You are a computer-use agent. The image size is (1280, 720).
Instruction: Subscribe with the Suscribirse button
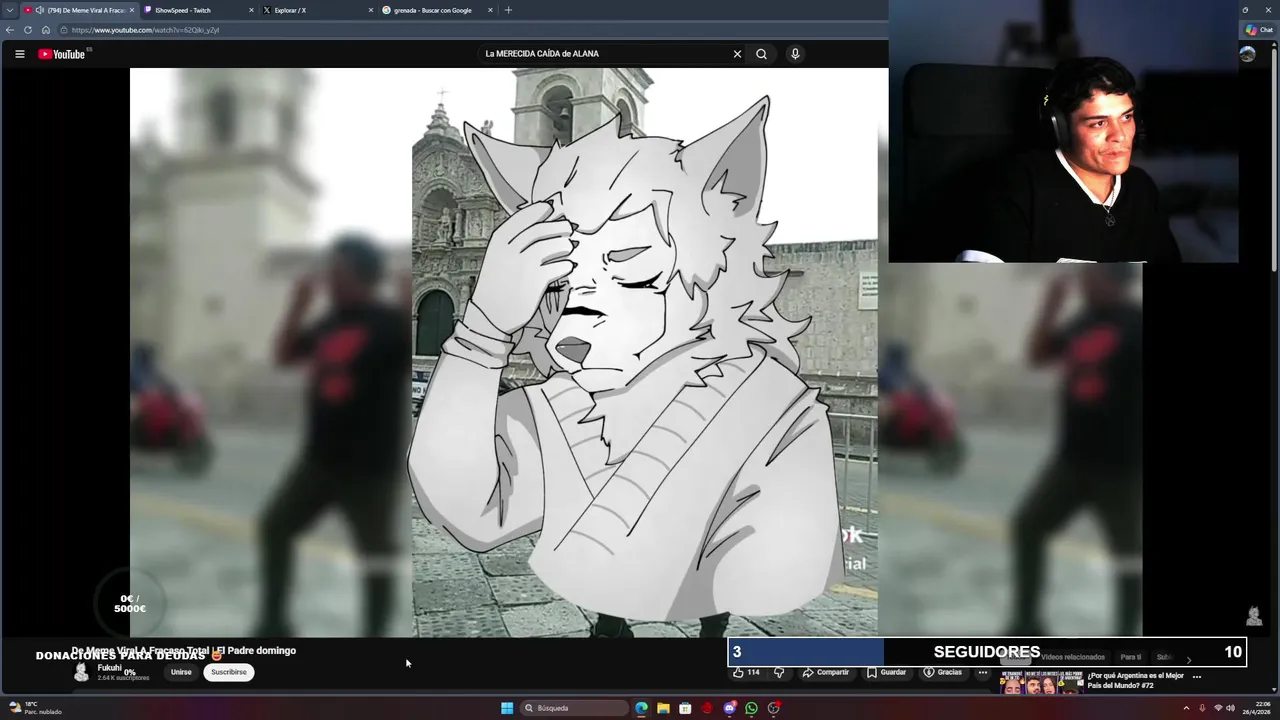[x=229, y=672]
